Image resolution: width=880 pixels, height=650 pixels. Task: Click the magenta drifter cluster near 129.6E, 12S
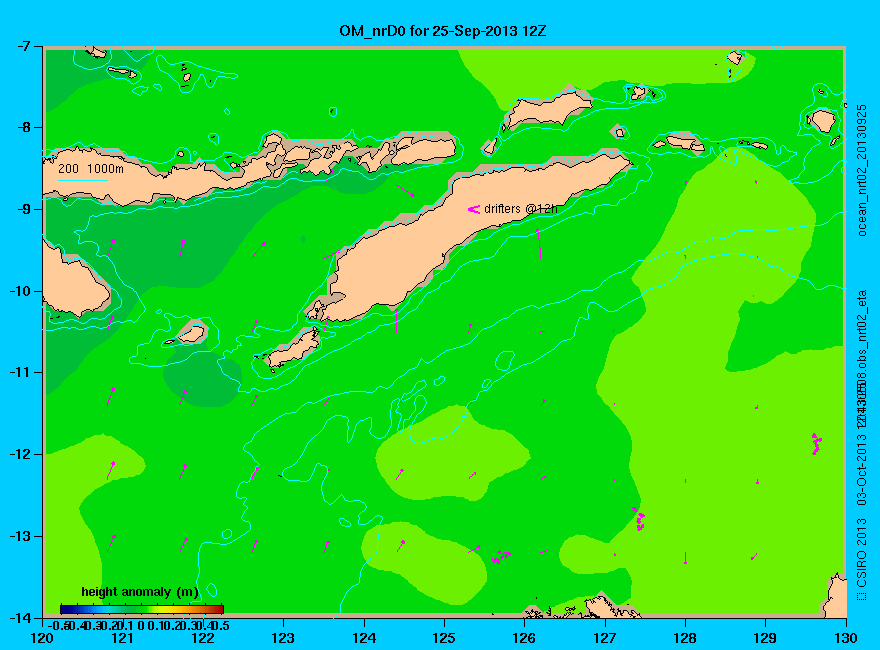click(817, 443)
